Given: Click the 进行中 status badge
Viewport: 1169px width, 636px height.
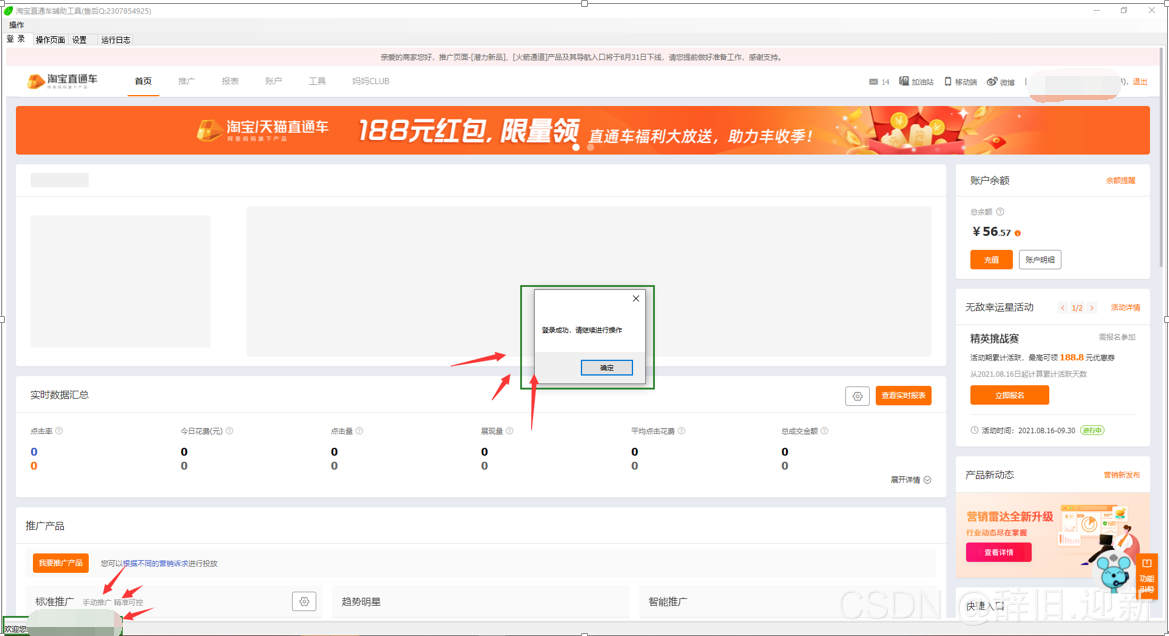Looking at the screenshot, I should click(x=1092, y=430).
